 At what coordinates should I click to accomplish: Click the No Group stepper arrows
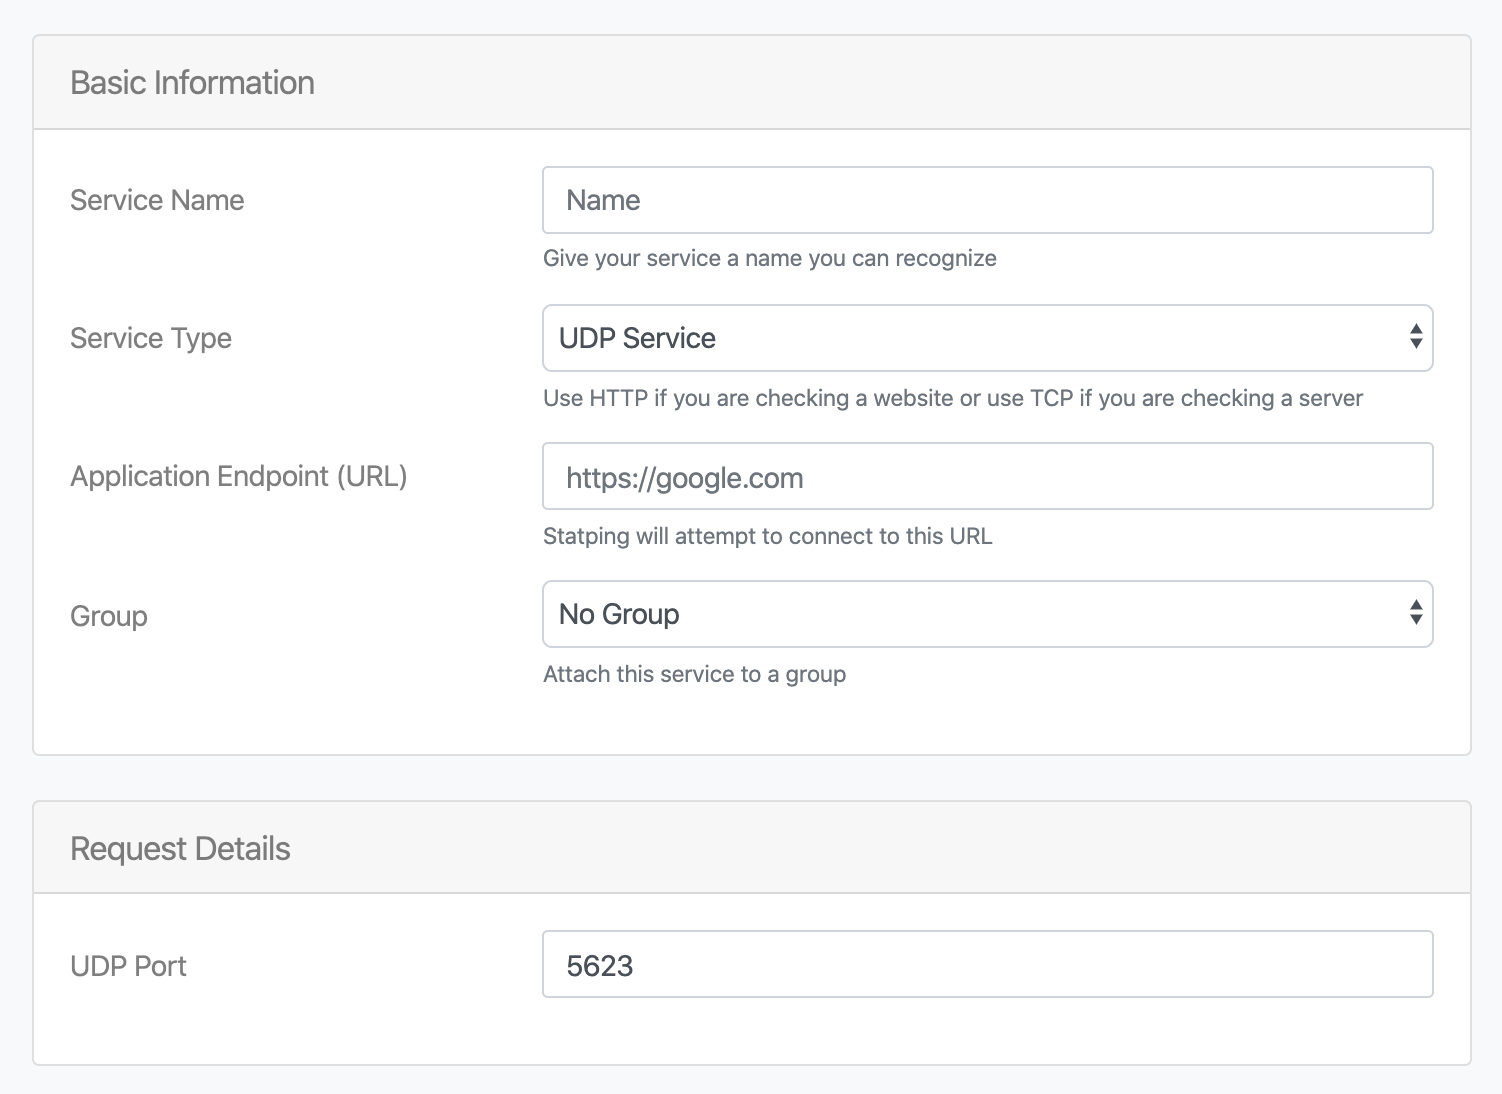coord(1416,614)
